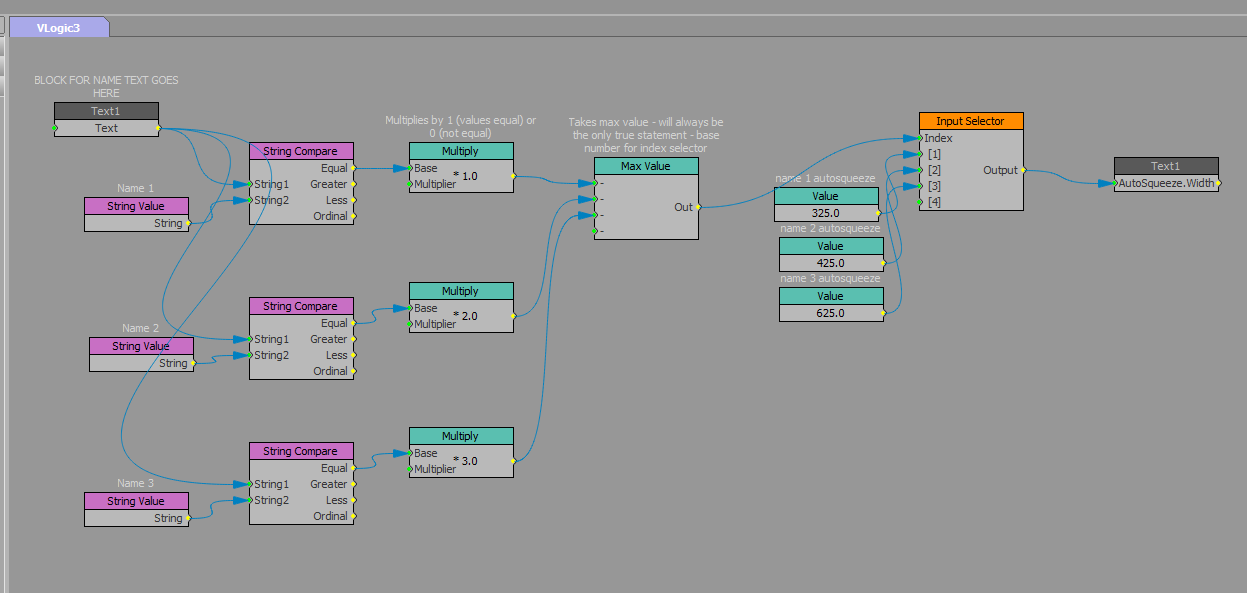This screenshot has width=1247, height=593.
Task: Click the [2] input of Input Selector
Action: point(920,170)
